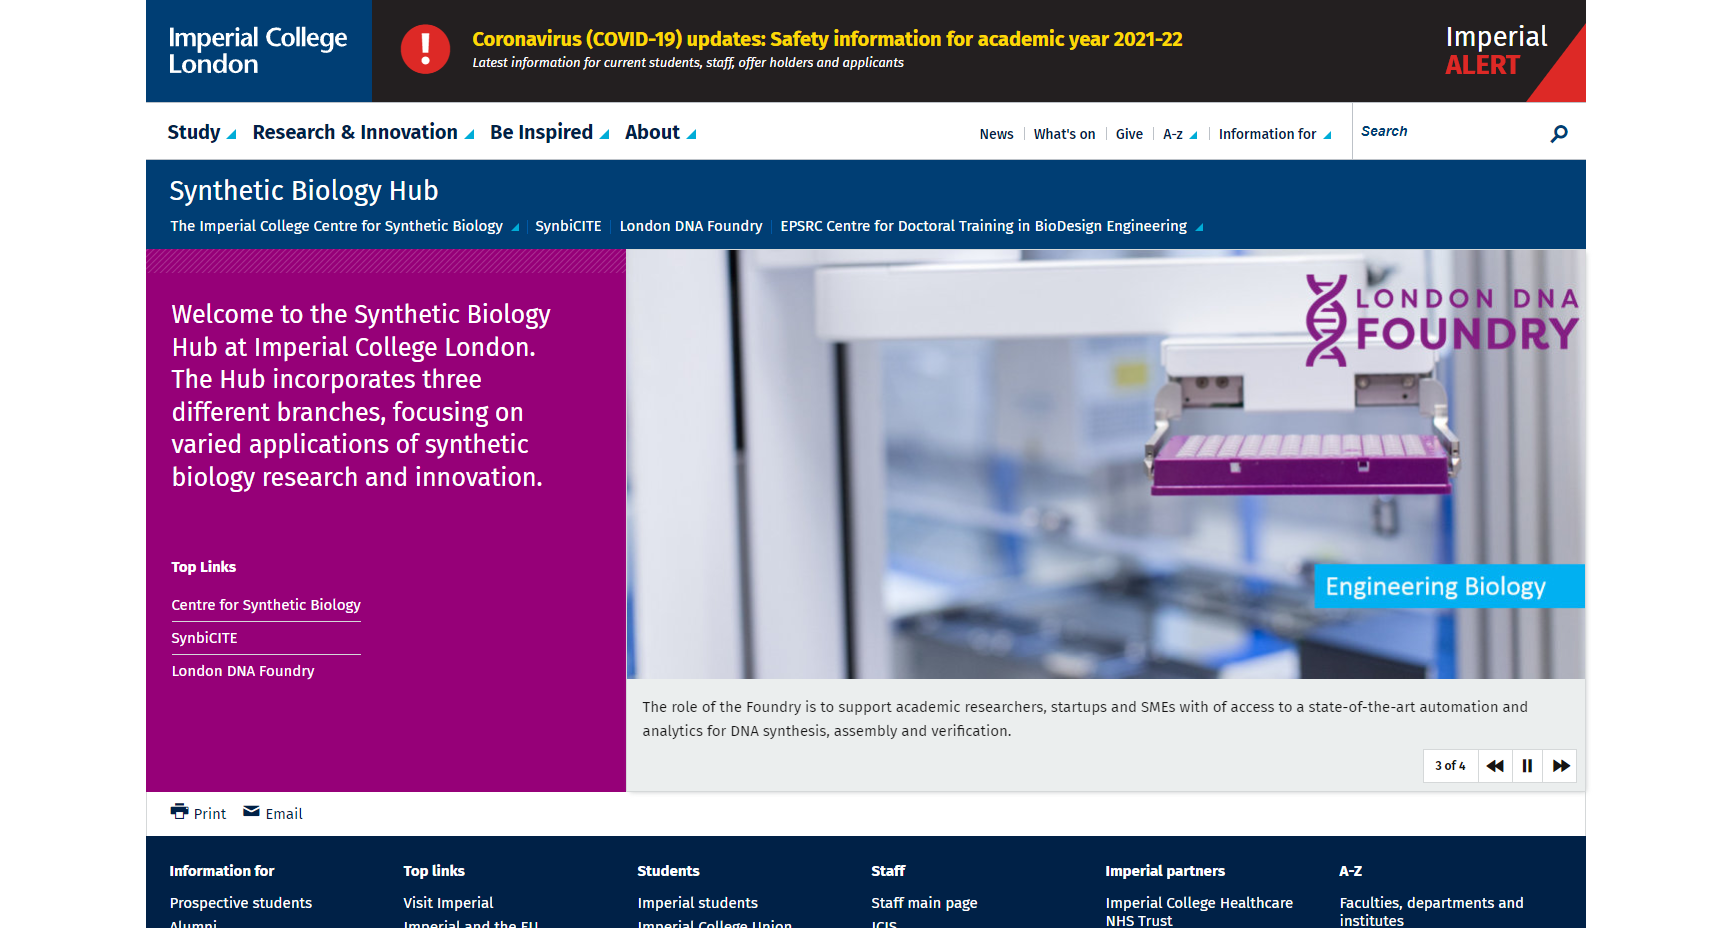Click the red exclamation alert icon
1734x928 pixels.
[426, 49]
